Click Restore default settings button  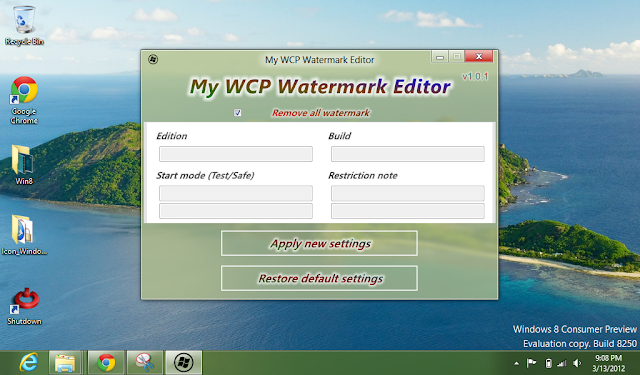(319, 278)
